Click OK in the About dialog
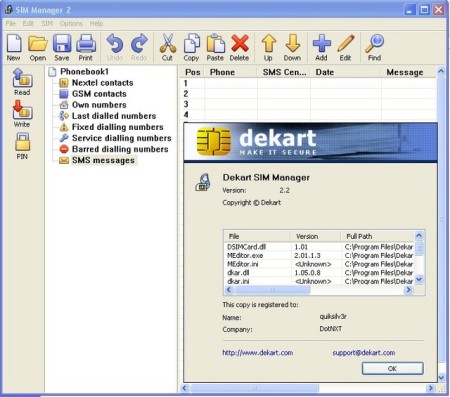The width and height of the screenshot is (450, 397). (393, 368)
